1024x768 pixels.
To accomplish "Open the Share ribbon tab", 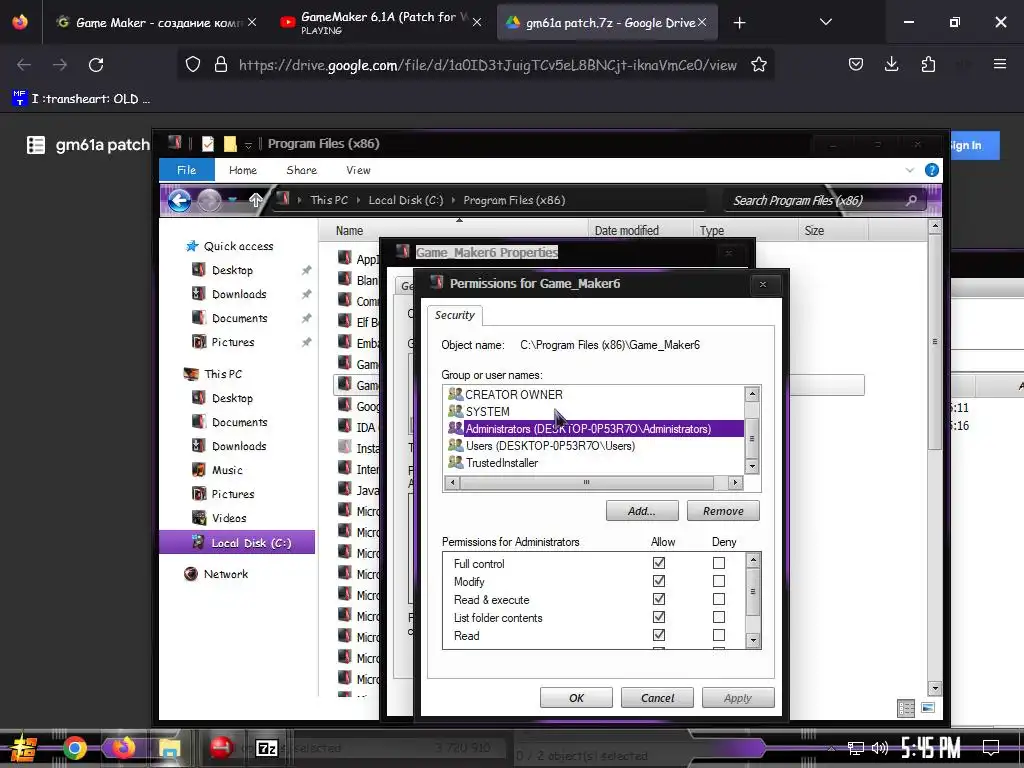I will (x=302, y=170).
